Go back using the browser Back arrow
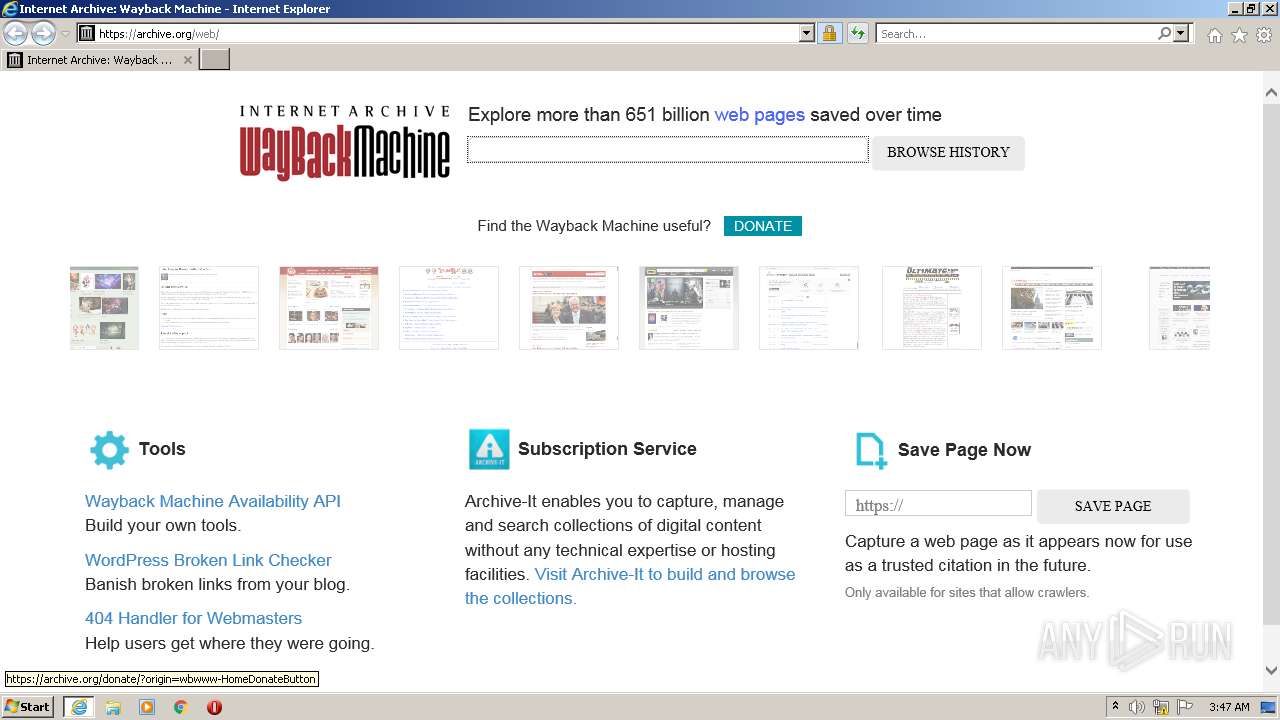Viewport: 1280px width, 720px height. pos(15,33)
